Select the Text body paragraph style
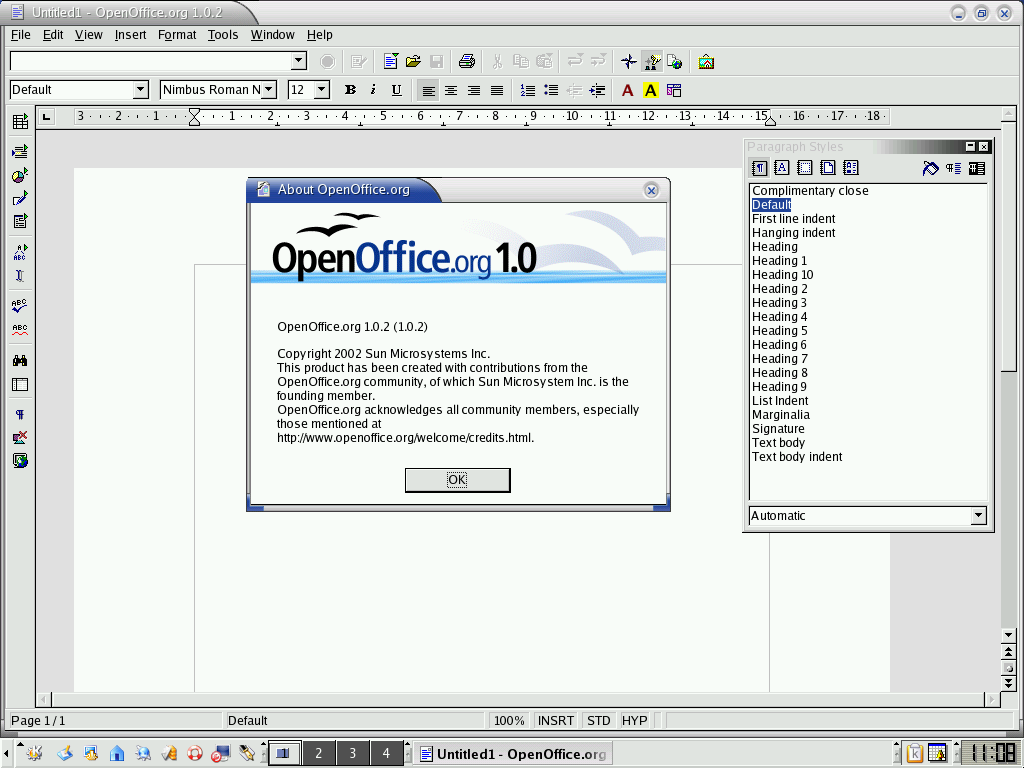 778,443
